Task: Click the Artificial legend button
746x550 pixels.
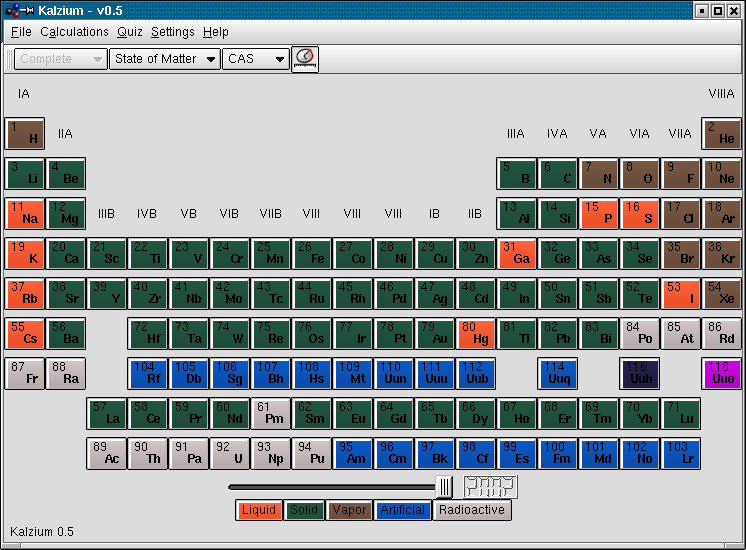Action: pyautogui.click(x=402, y=510)
